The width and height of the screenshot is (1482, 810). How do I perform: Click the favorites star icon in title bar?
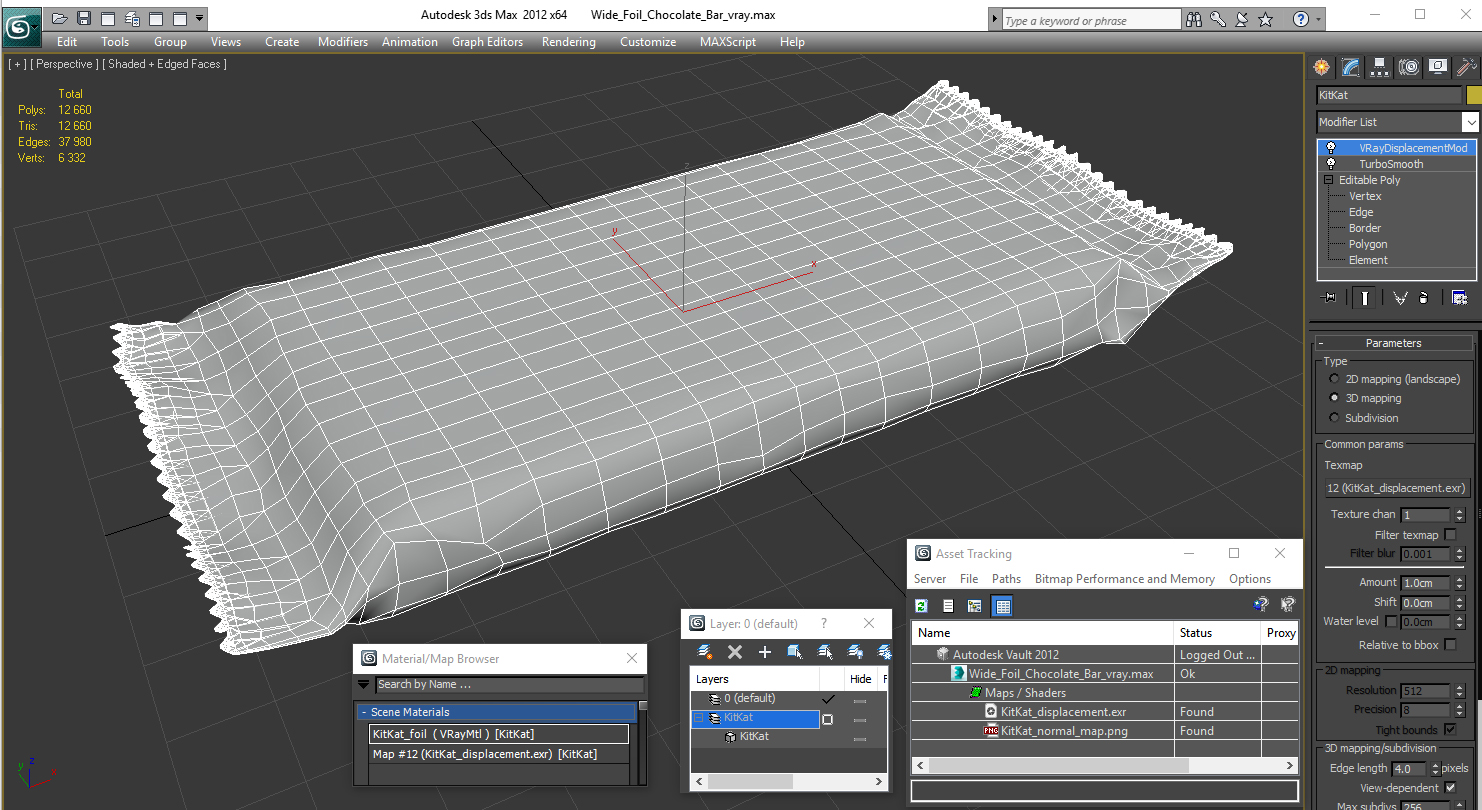[x=1265, y=19]
